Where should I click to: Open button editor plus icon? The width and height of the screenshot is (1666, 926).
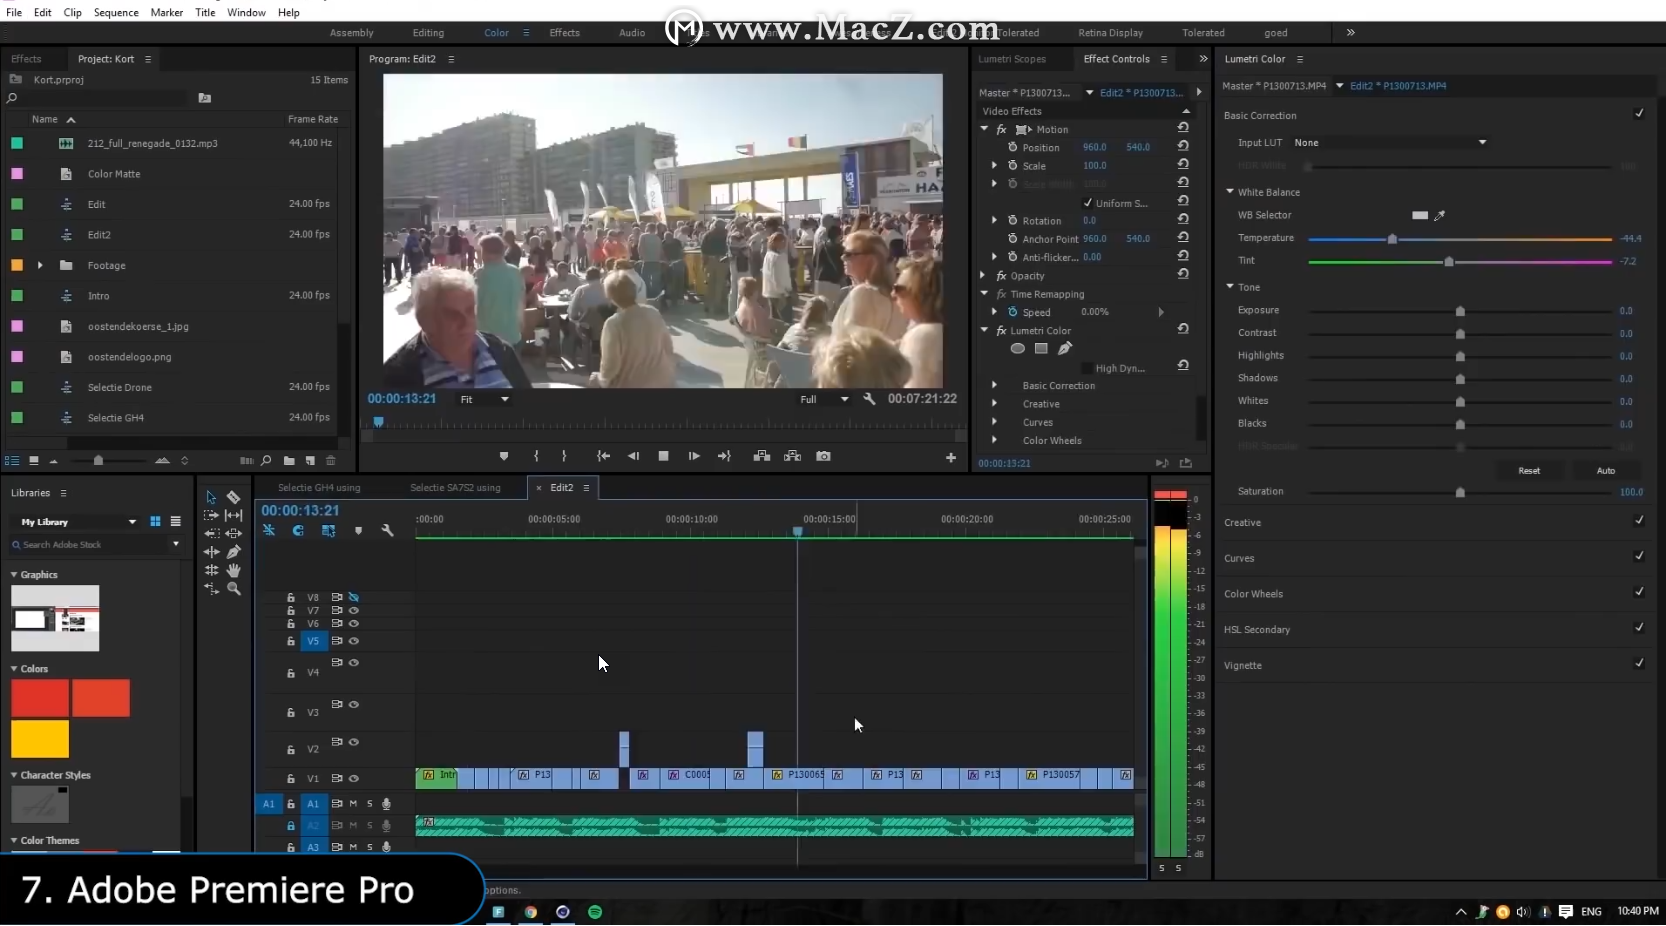coord(951,458)
